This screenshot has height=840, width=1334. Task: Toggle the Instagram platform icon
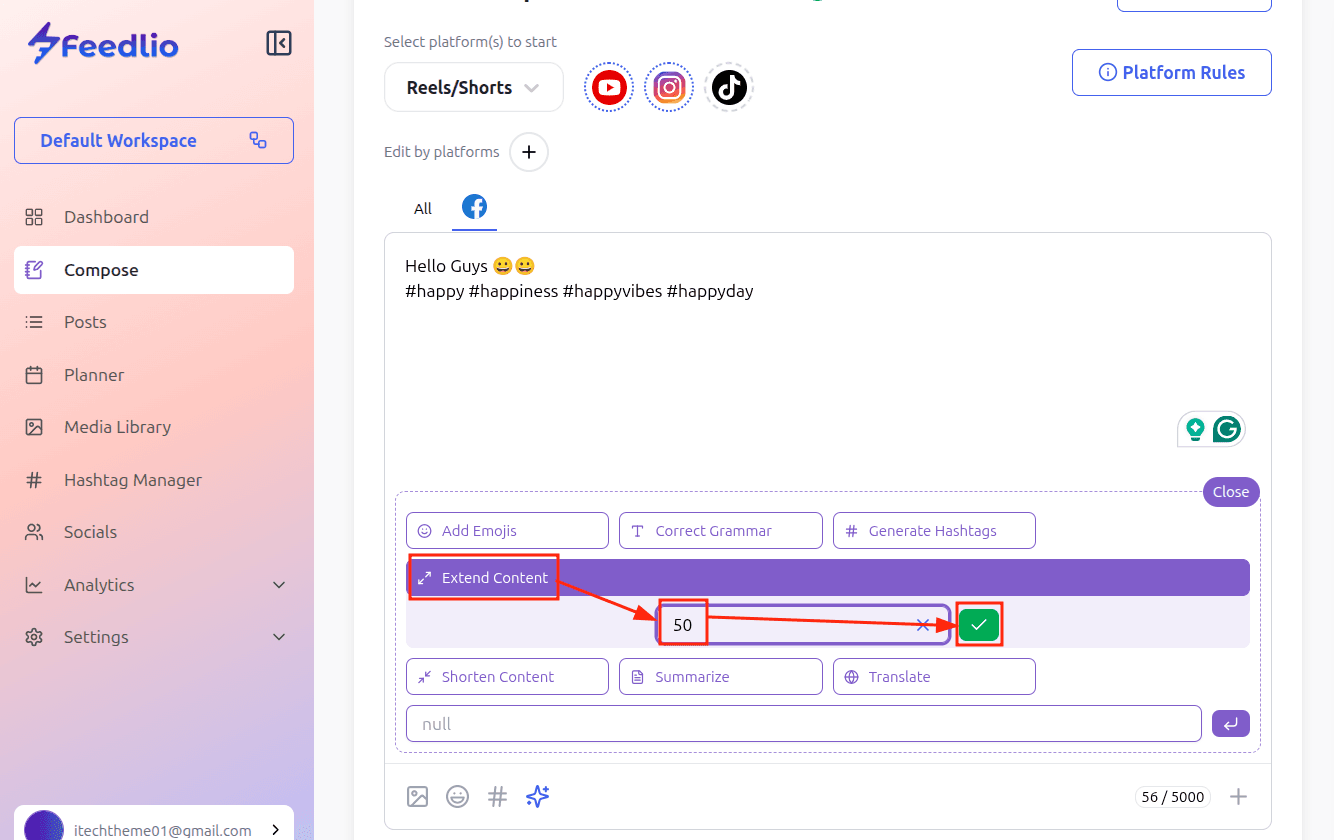click(669, 88)
